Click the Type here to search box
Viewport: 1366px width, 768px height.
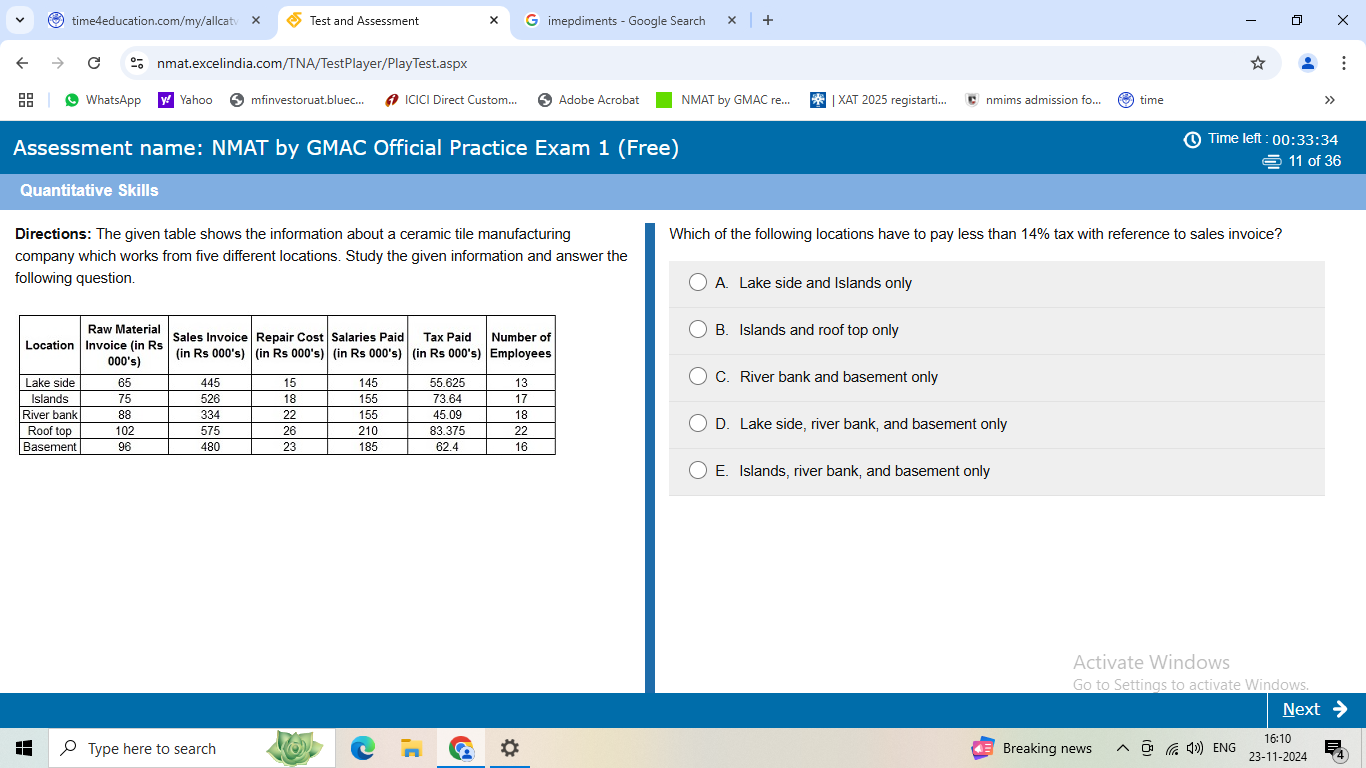click(190, 748)
